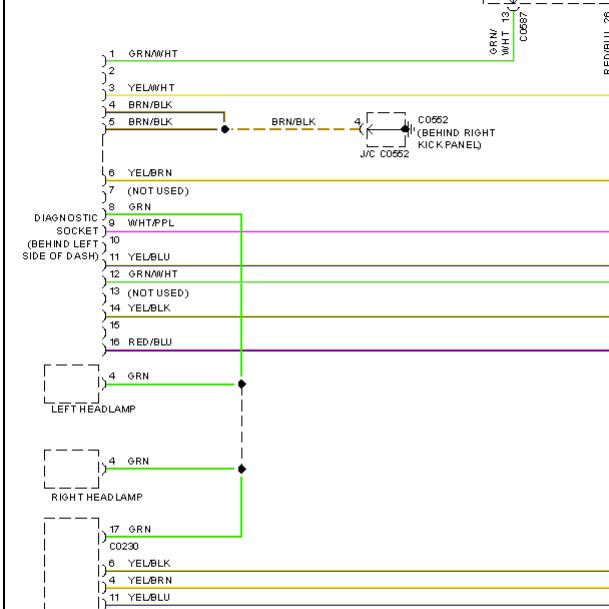Click the 4 GRN label at left headlamp
The width and height of the screenshot is (609, 609).
click(x=129, y=376)
